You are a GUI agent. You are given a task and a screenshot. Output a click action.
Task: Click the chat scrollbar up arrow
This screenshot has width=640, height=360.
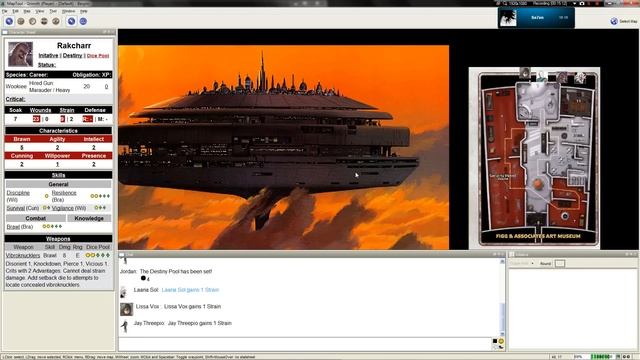(x=502, y=262)
